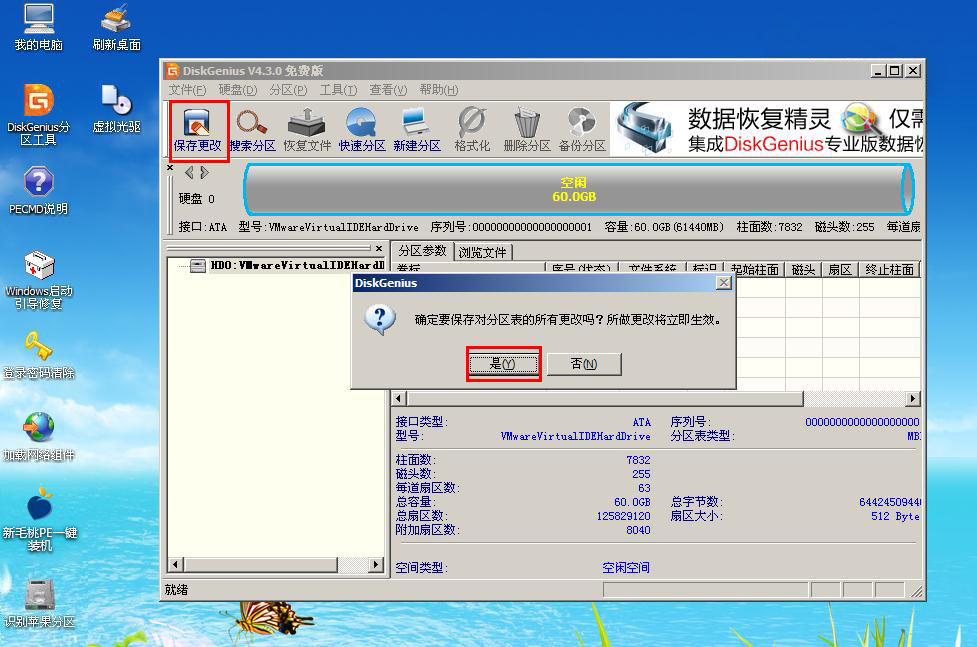The image size is (977, 647).
Task: Click the 总扇区数 value 125829120
Action: (623, 516)
